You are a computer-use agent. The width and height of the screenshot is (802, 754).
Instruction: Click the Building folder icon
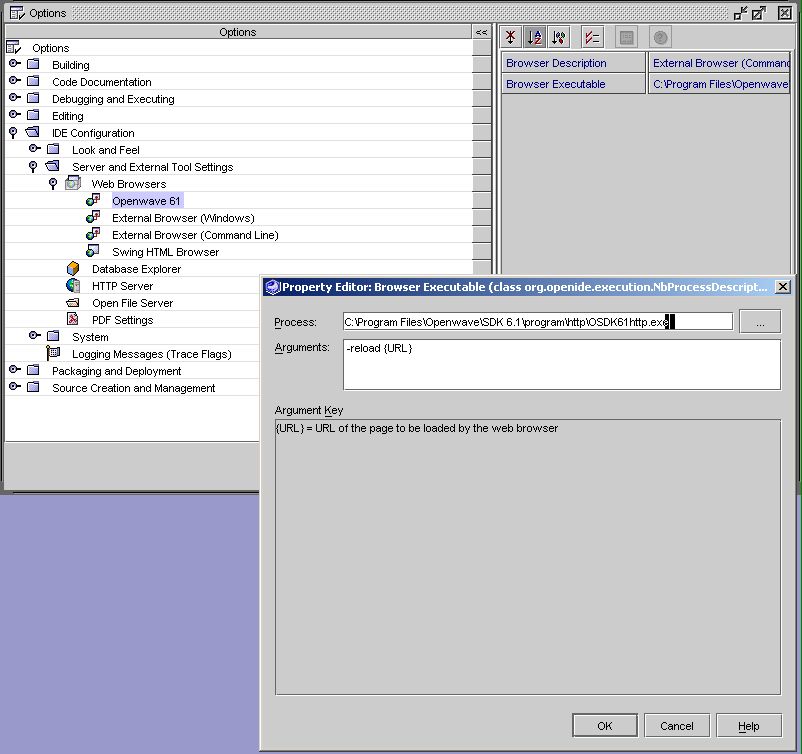[33, 64]
